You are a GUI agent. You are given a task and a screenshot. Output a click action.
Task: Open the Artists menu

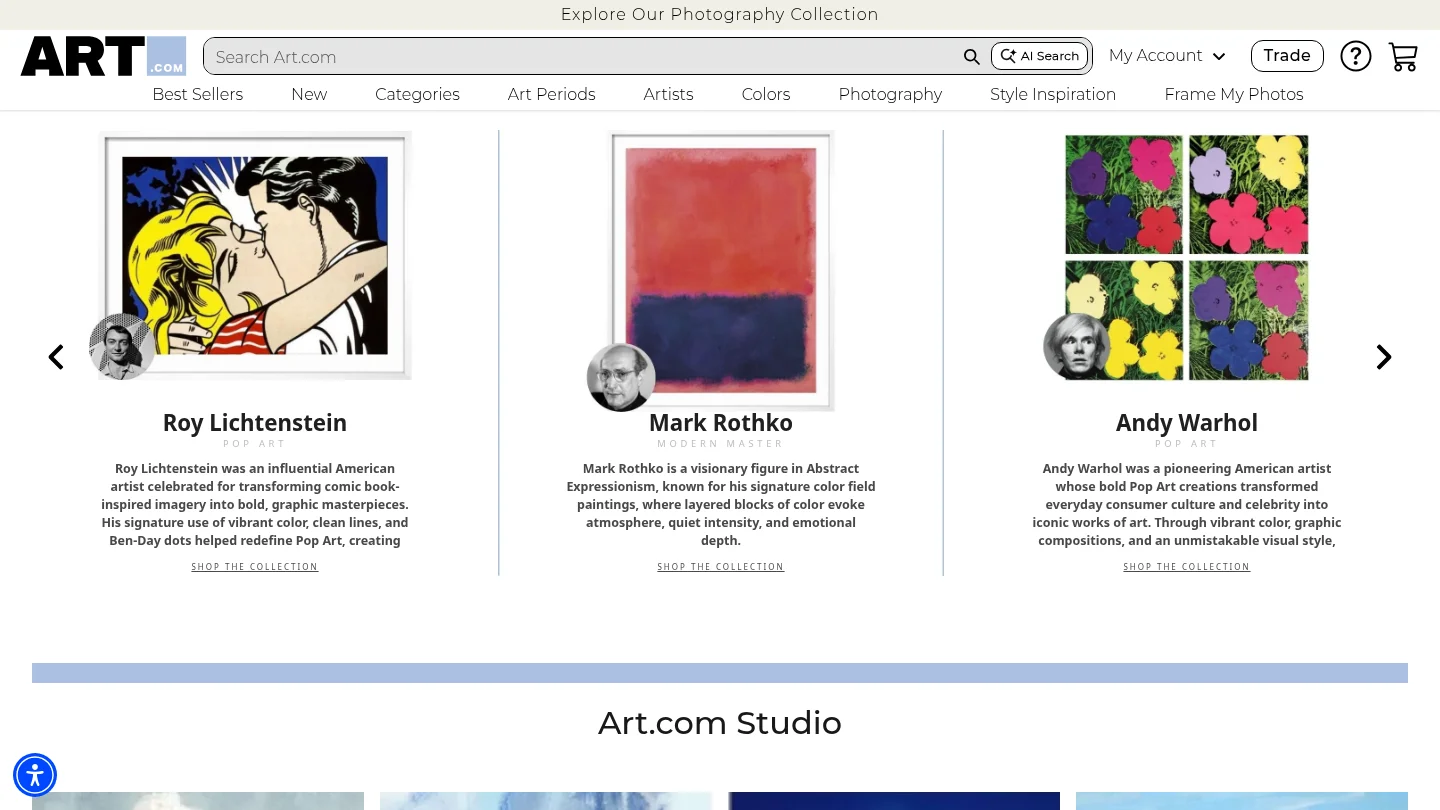click(x=668, y=94)
